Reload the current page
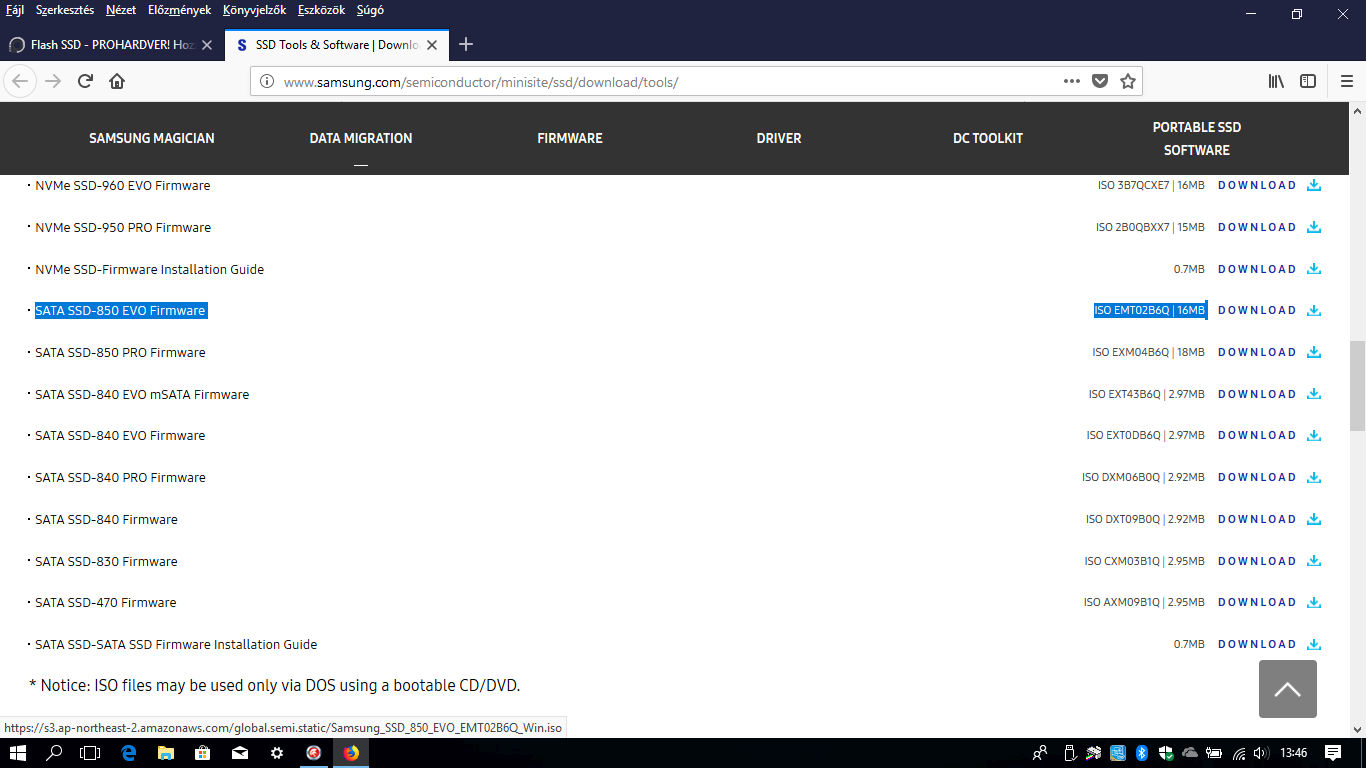The height and width of the screenshot is (768, 1366). point(86,81)
